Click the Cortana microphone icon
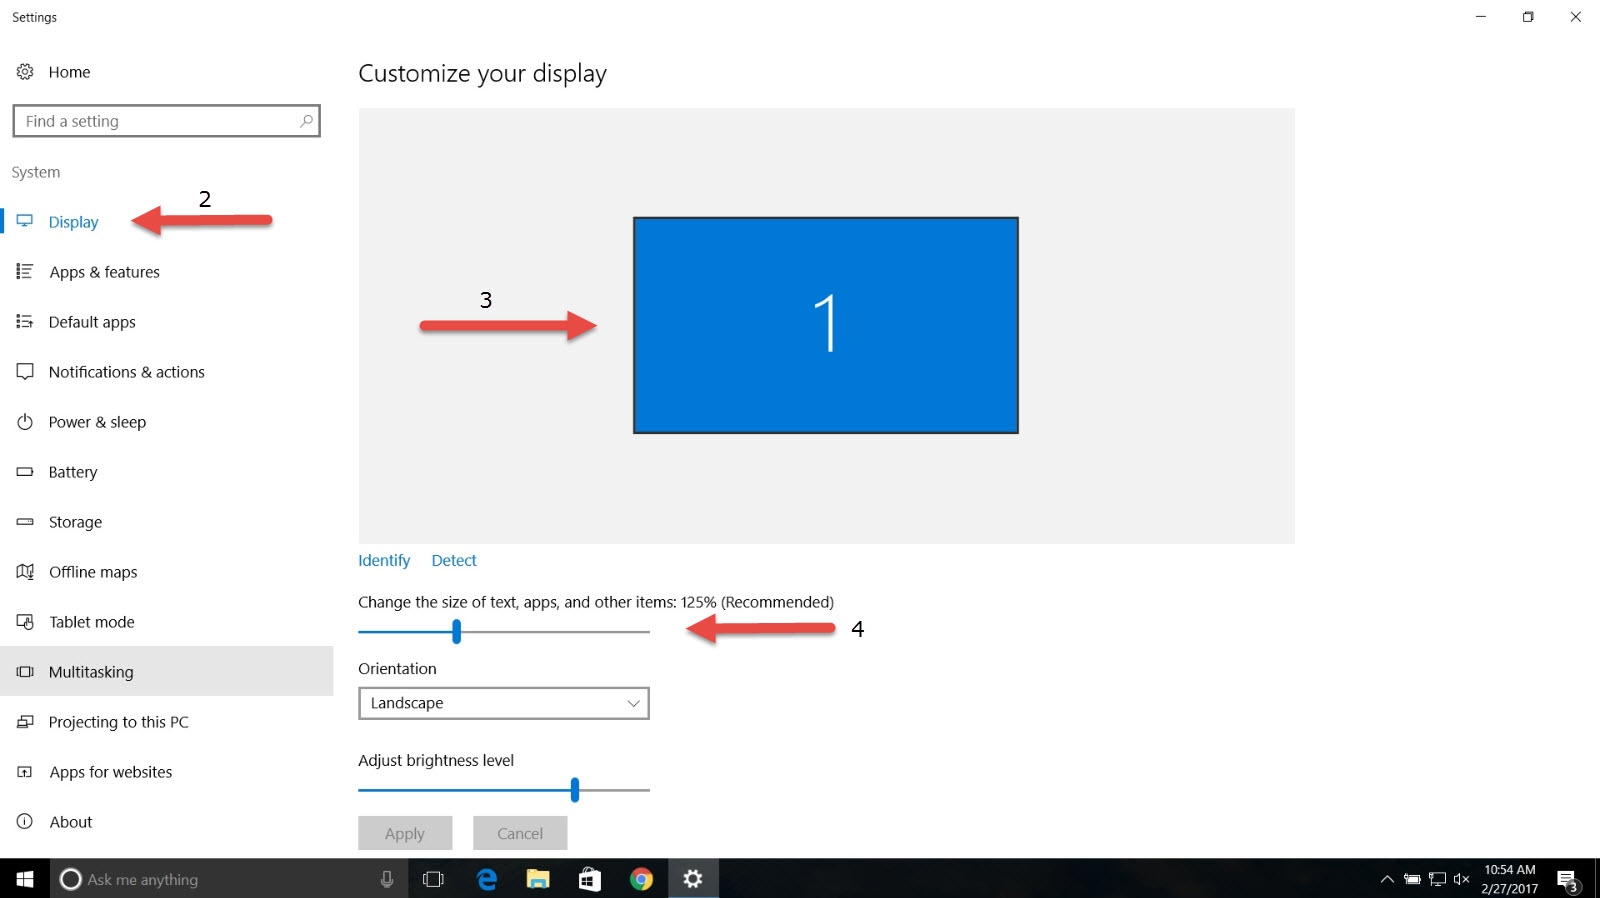1600x898 pixels. tap(387, 879)
